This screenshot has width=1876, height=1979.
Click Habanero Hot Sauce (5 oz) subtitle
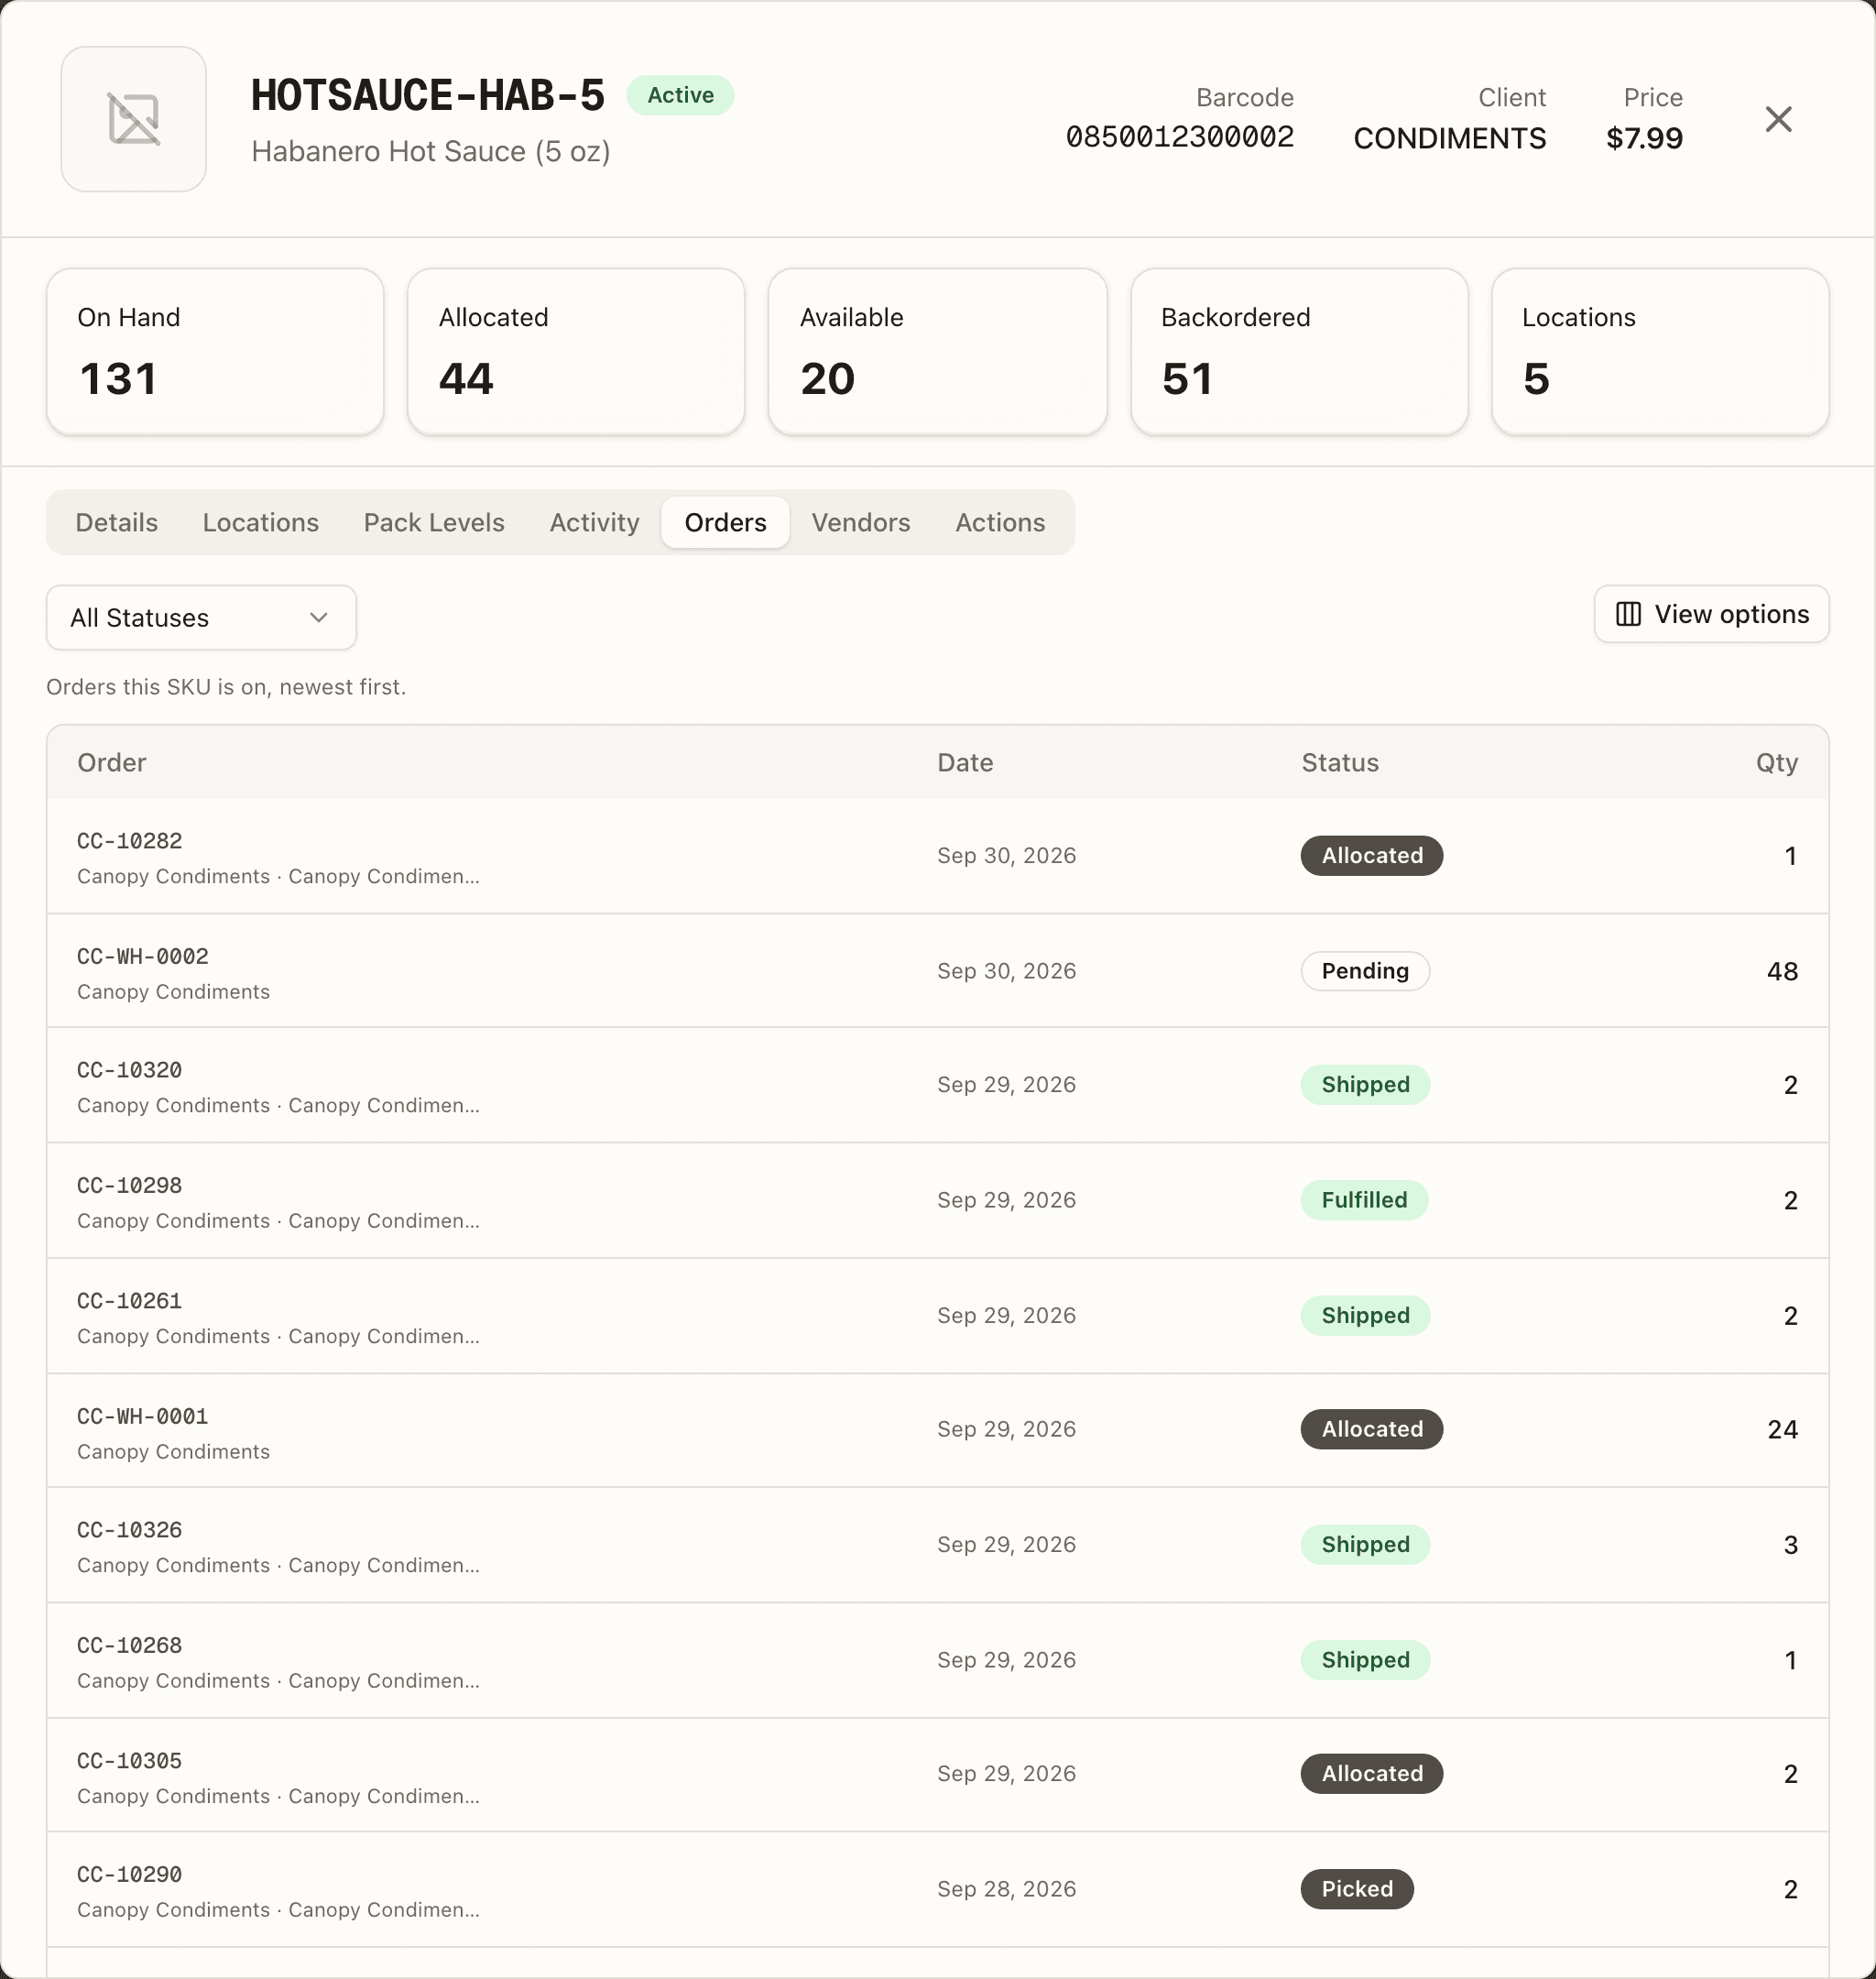[x=430, y=152]
